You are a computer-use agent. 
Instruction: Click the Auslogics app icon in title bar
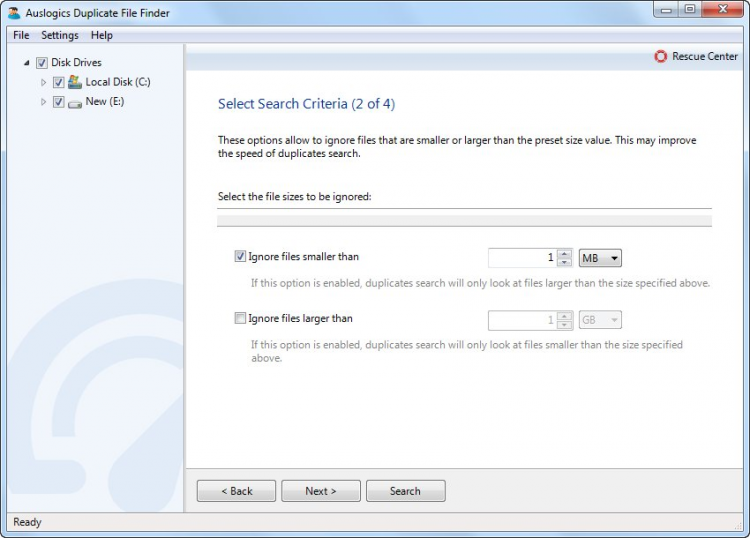[14, 13]
